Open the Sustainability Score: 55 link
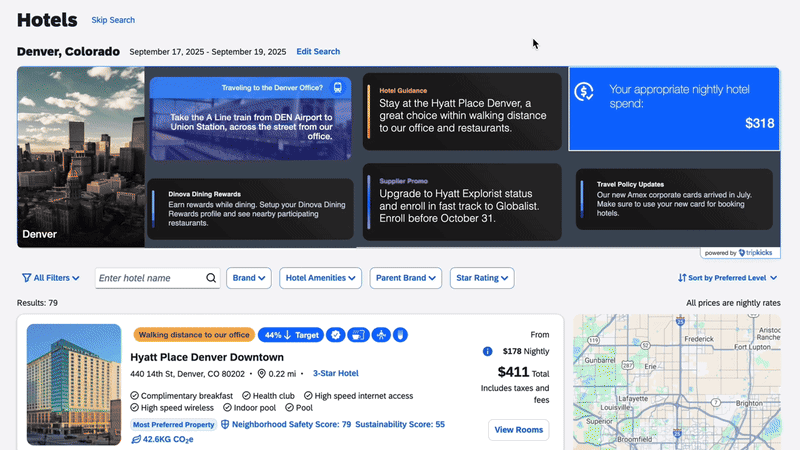The height and width of the screenshot is (450, 800). click(400, 424)
